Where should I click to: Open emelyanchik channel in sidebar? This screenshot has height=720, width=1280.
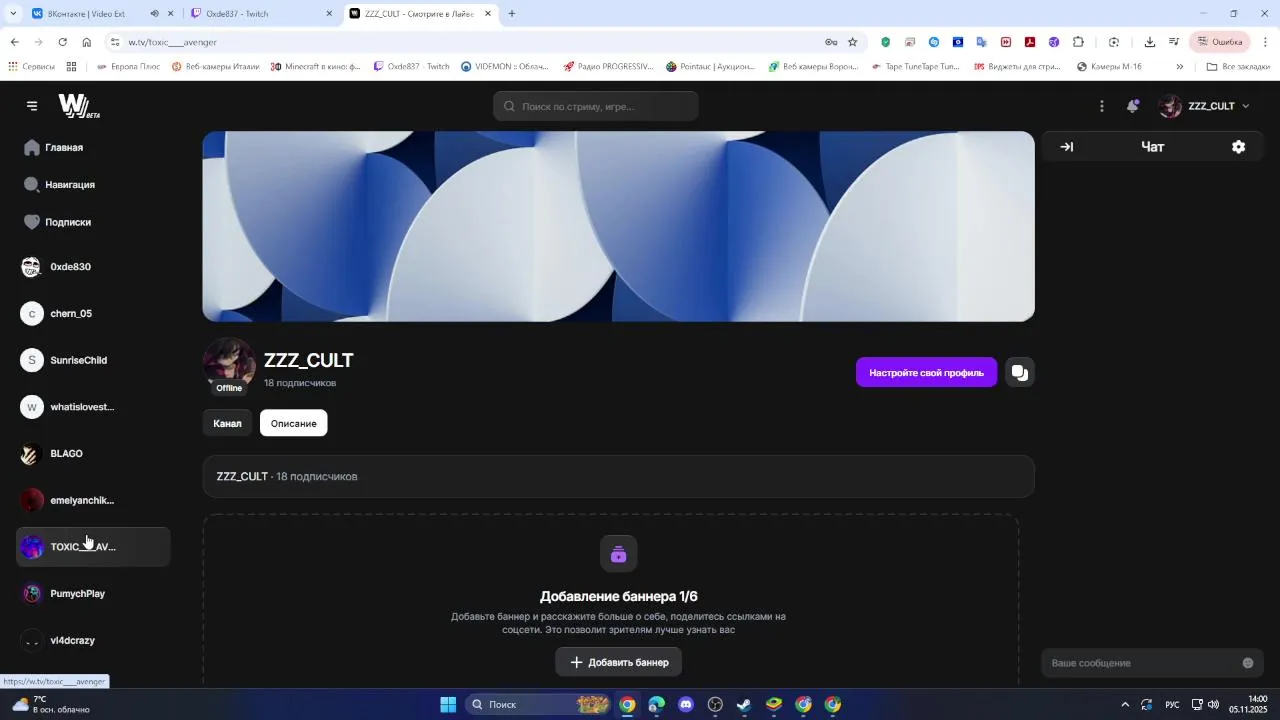93,500
